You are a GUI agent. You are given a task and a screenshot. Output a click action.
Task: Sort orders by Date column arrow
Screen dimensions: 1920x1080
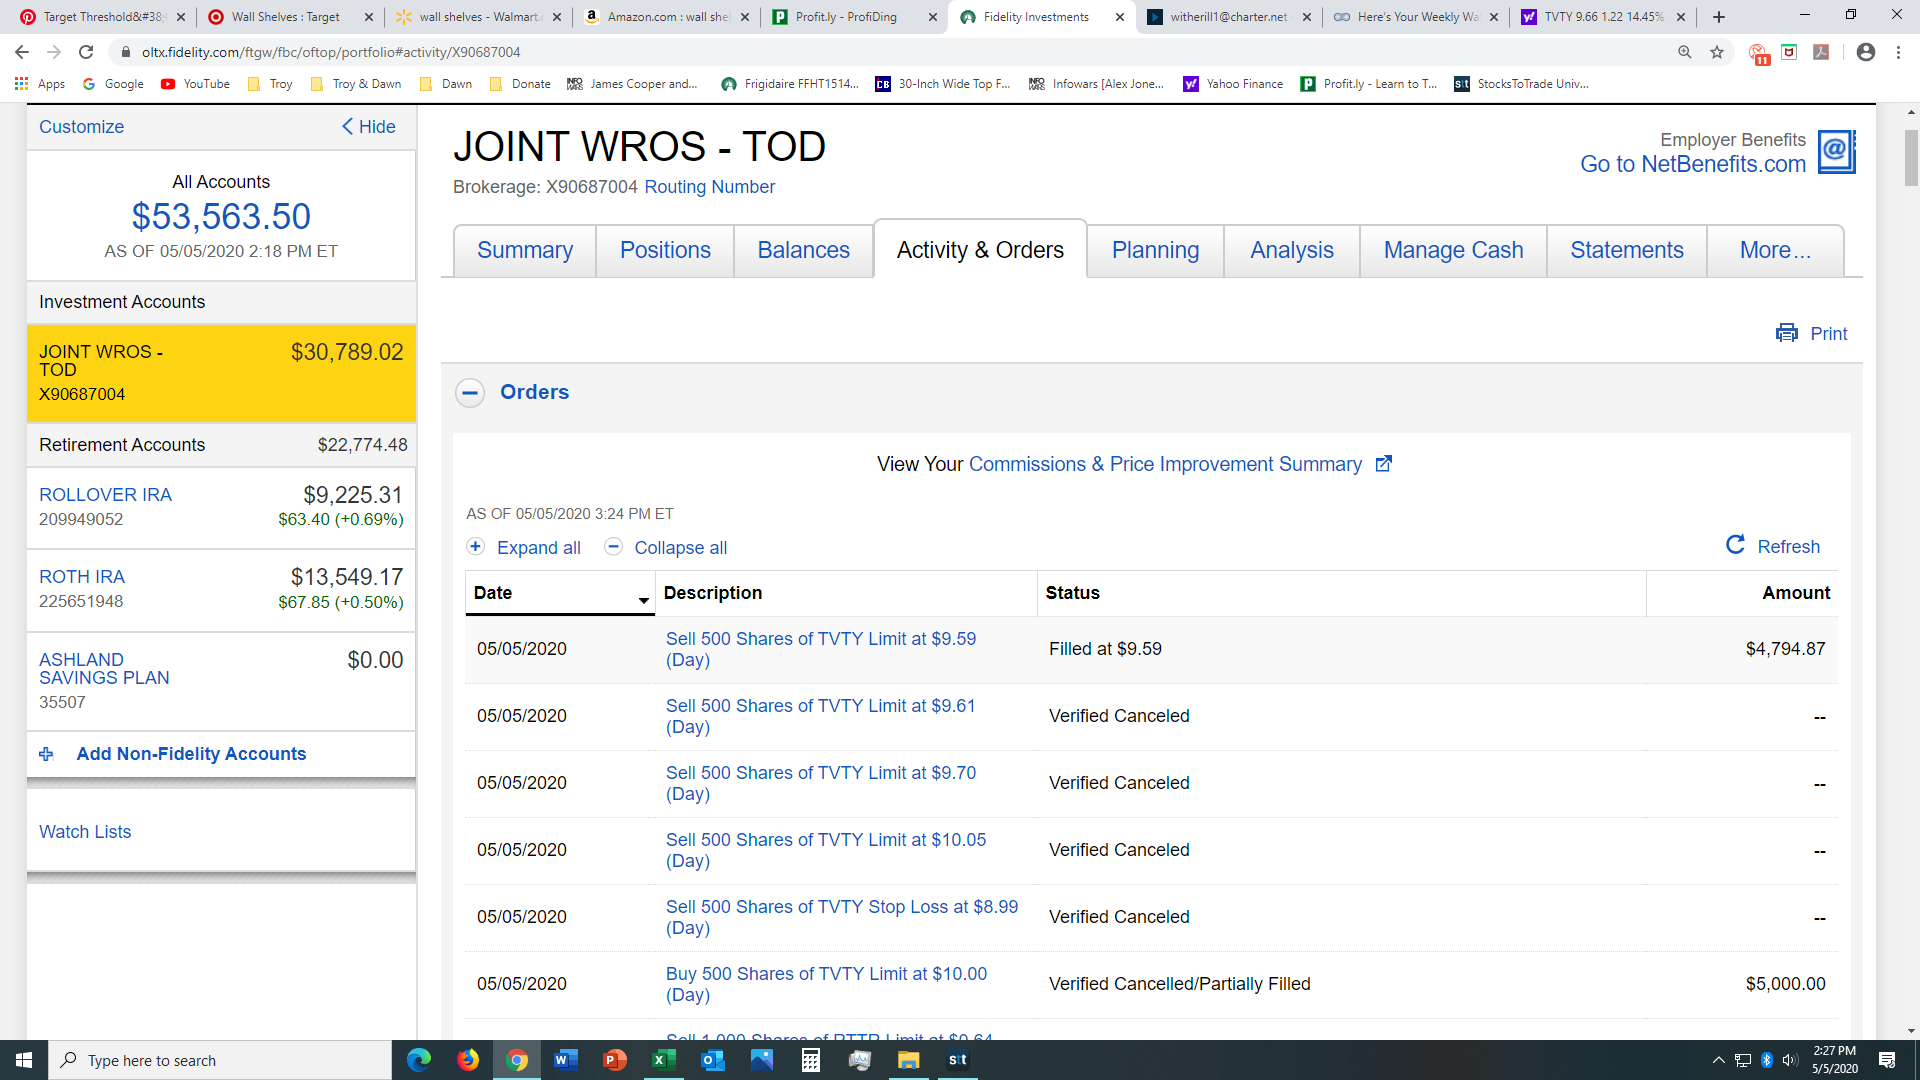pos(643,600)
